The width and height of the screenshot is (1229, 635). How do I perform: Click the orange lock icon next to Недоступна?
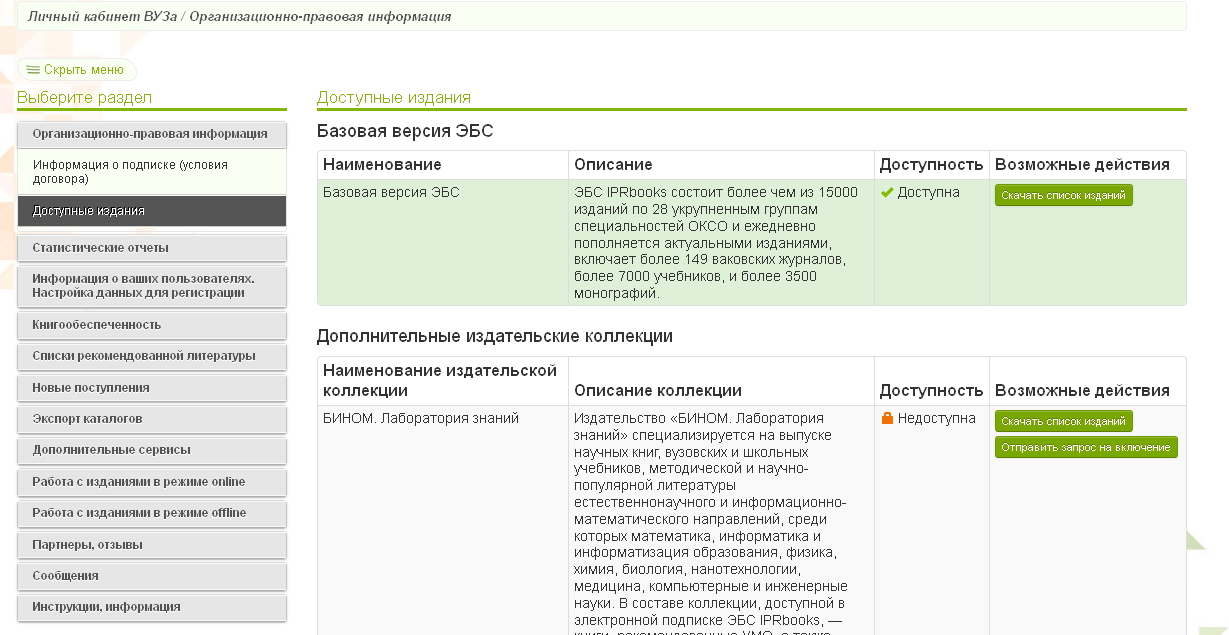point(886,419)
